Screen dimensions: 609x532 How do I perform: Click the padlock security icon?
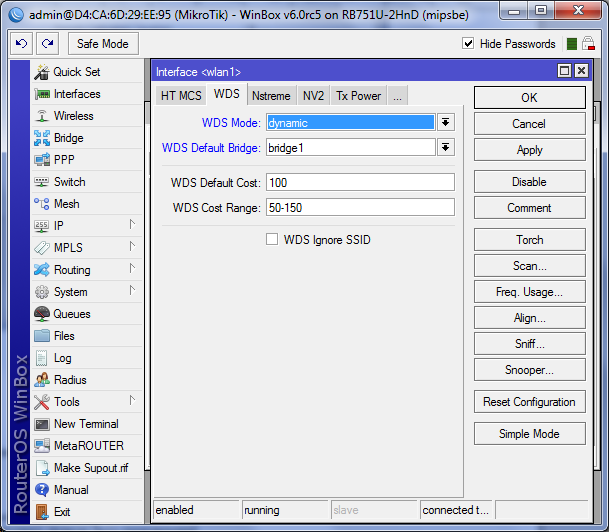click(588, 43)
